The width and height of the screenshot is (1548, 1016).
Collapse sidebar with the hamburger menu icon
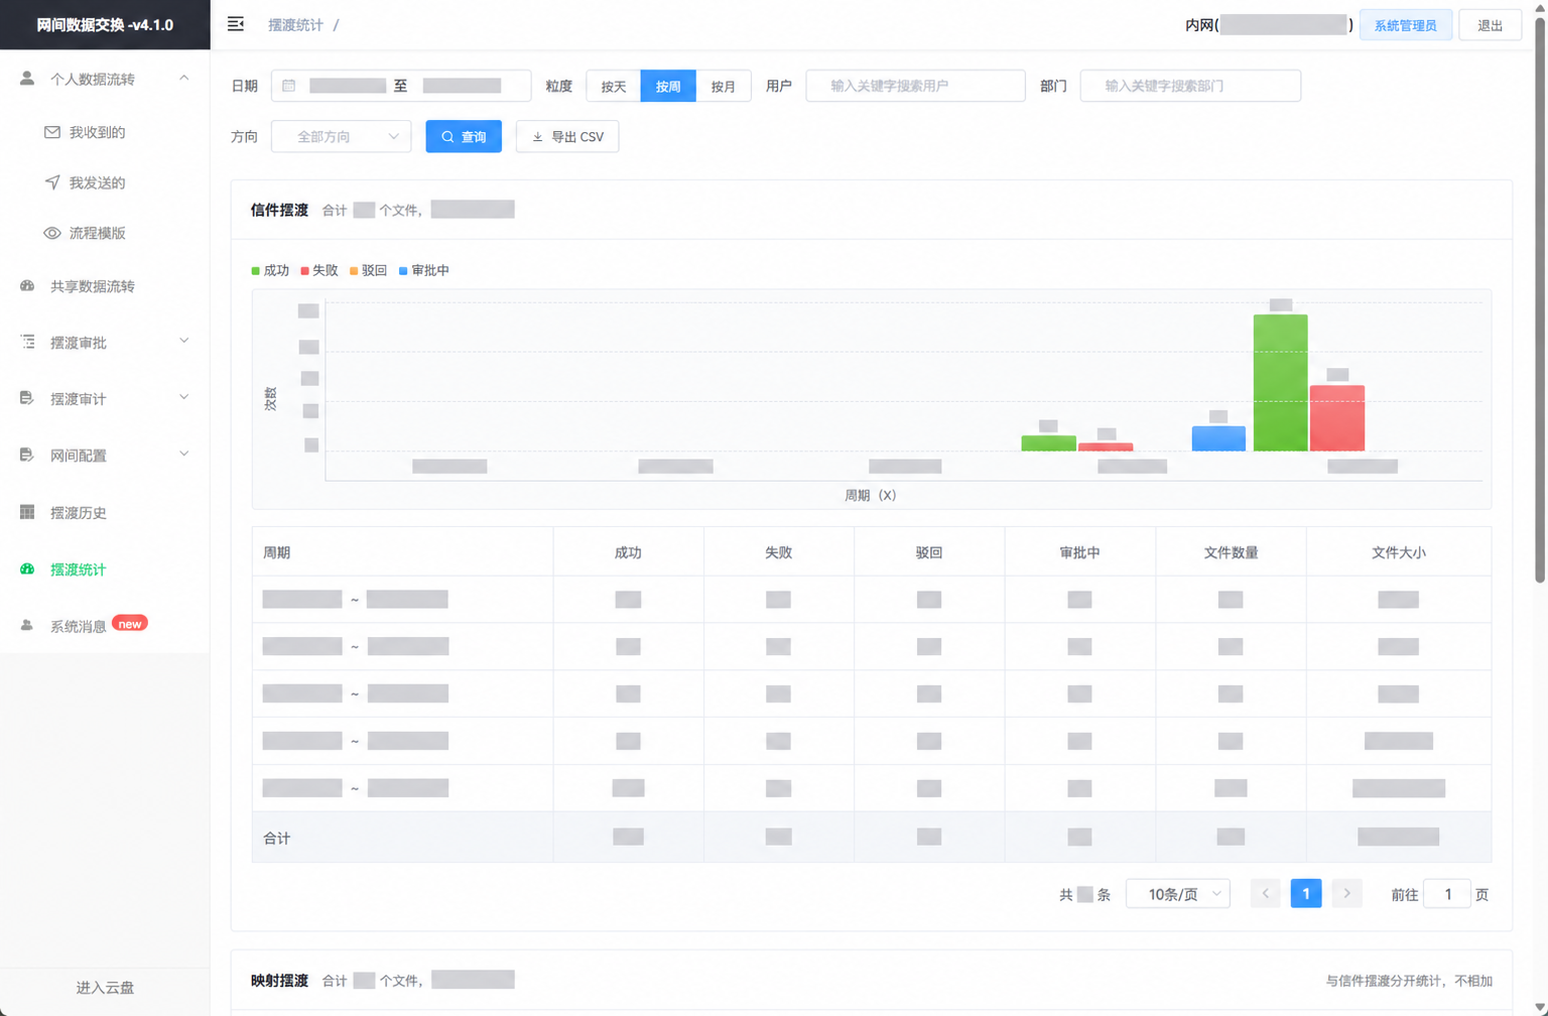pyautogui.click(x=236, y=24)
